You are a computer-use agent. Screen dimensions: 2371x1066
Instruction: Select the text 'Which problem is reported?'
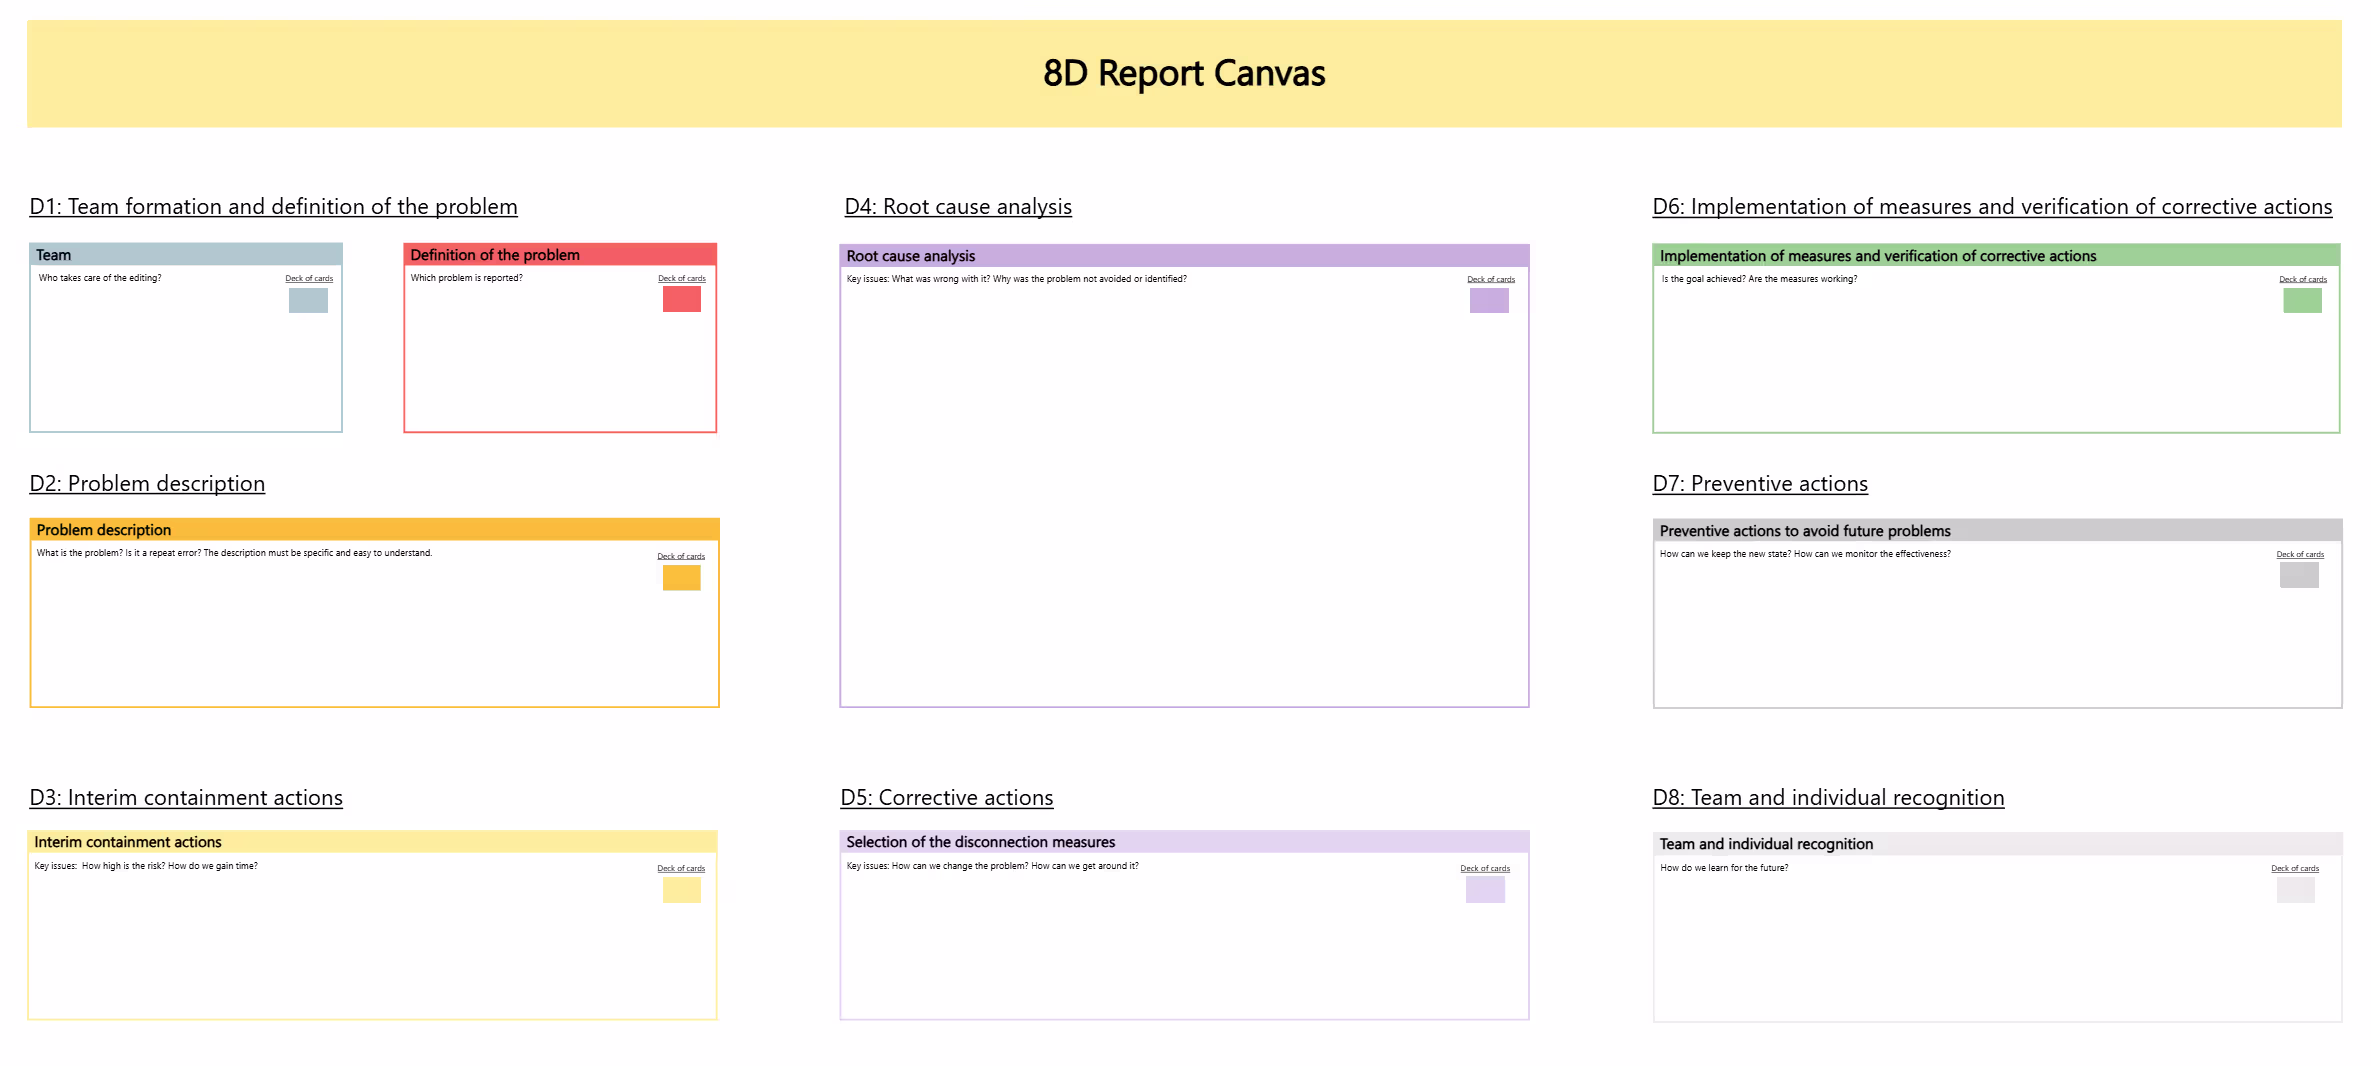466,278
